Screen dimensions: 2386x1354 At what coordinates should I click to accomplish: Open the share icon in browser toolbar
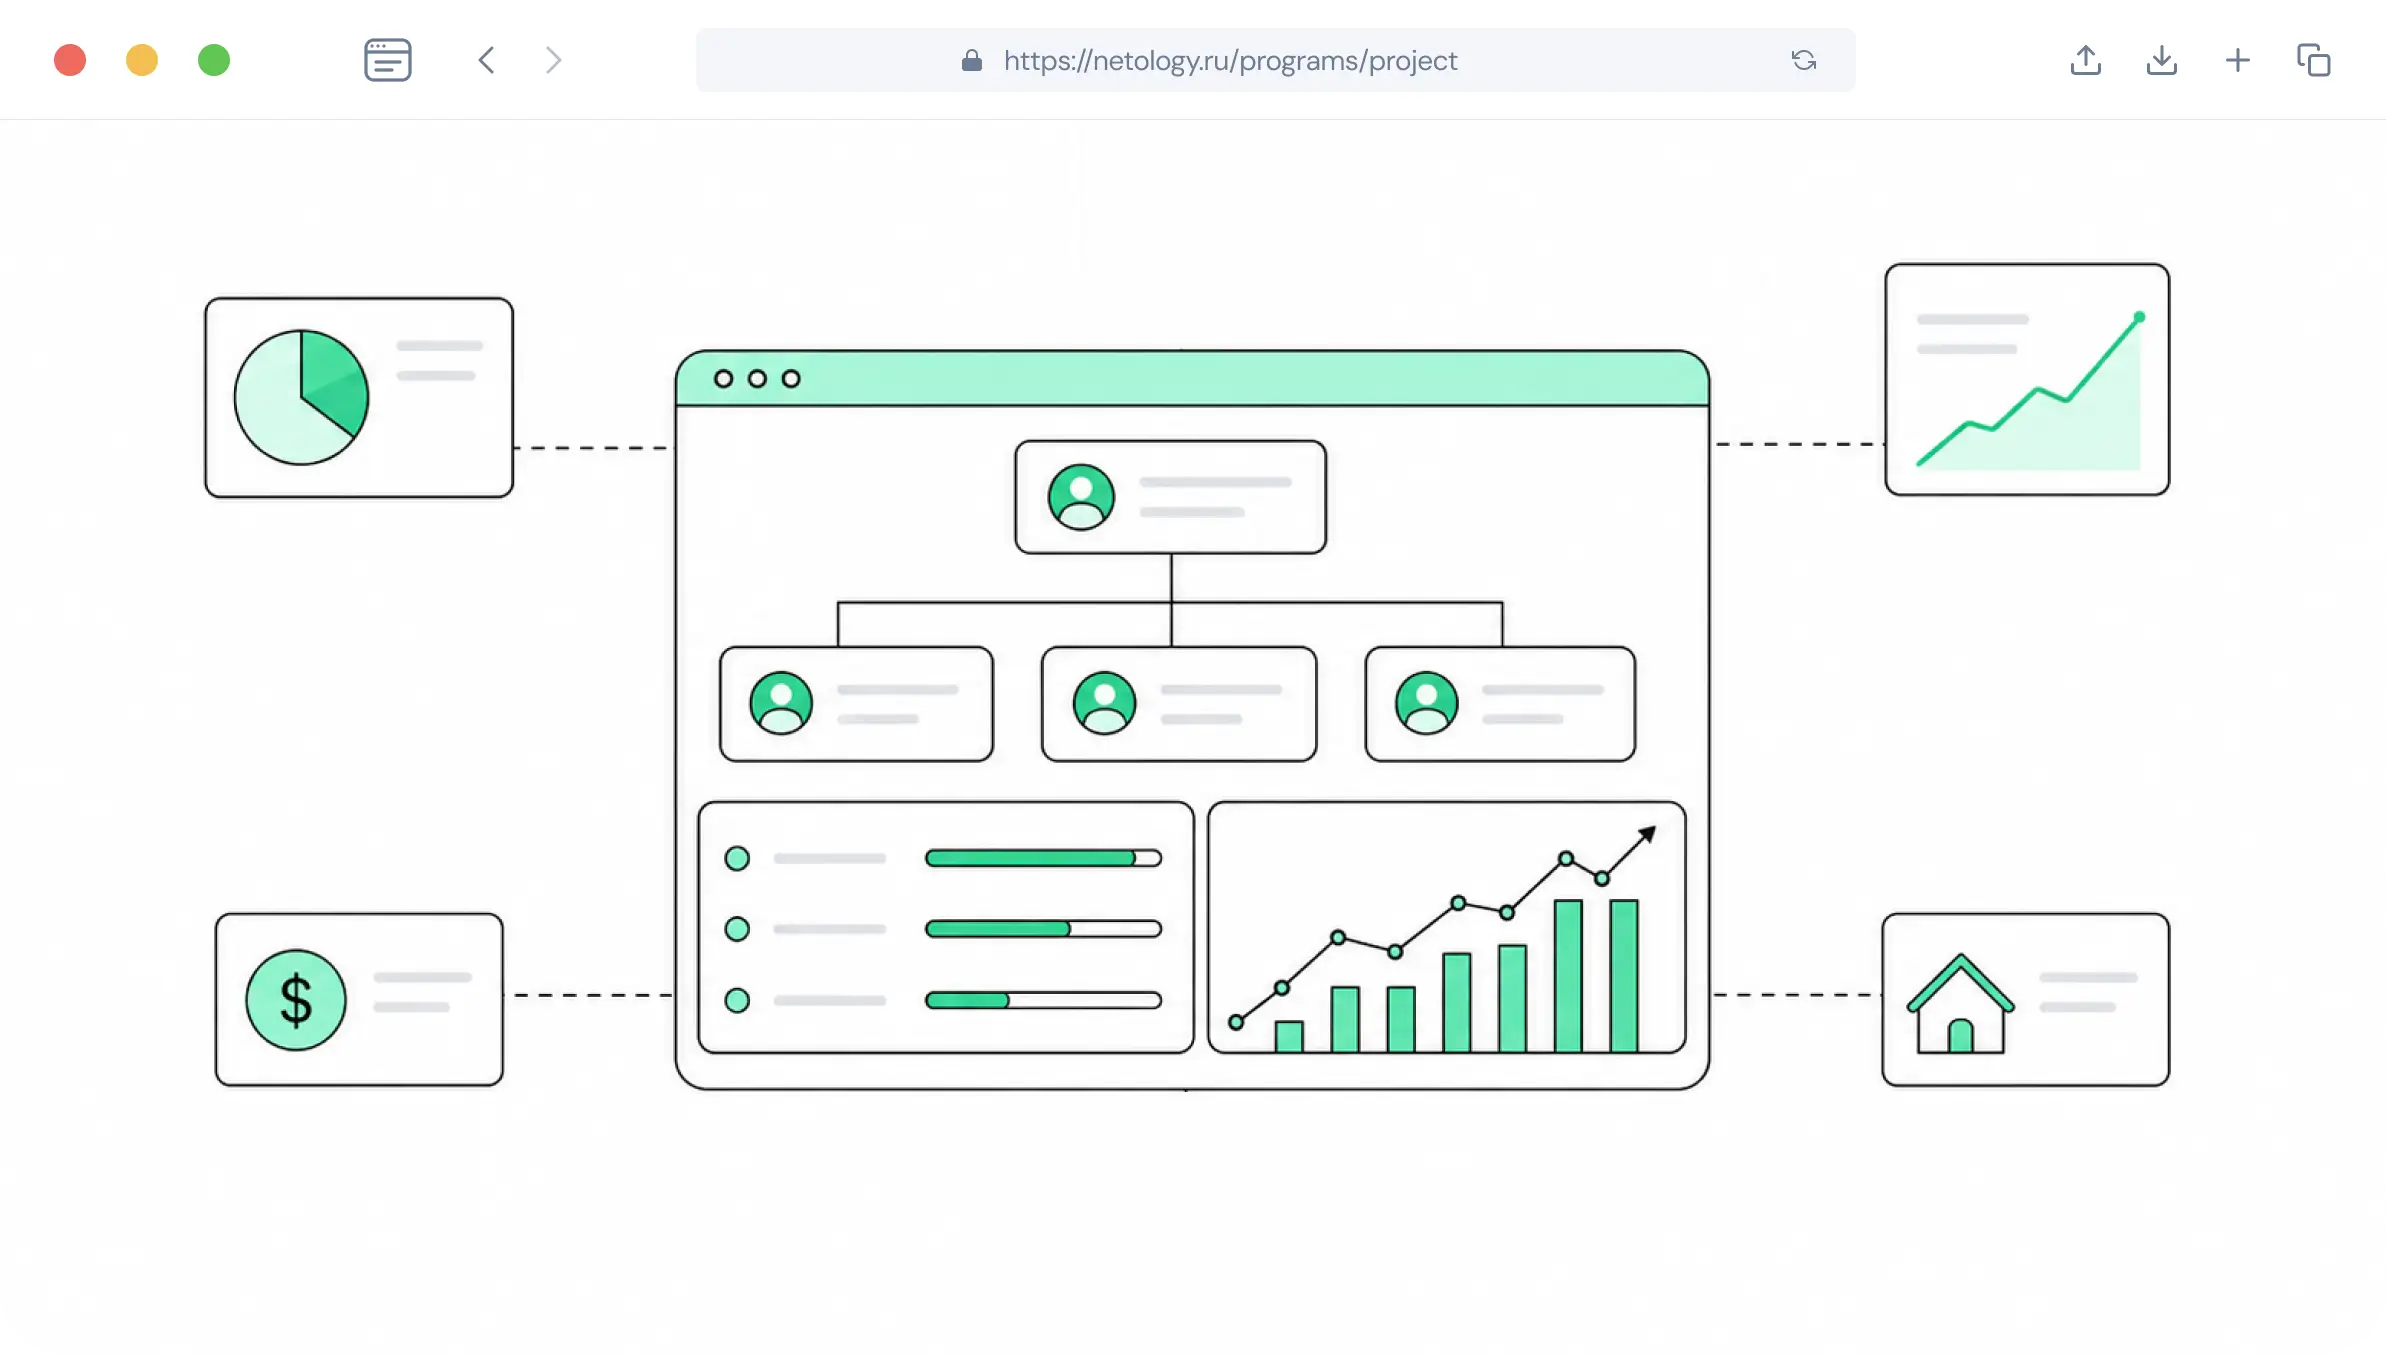tap(2085, 60)
